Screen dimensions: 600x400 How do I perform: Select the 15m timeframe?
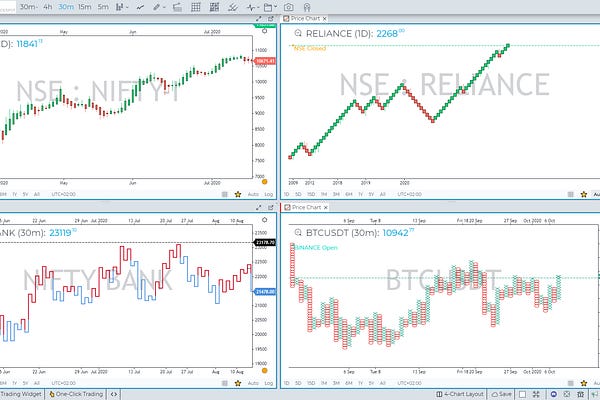(85, 7)
